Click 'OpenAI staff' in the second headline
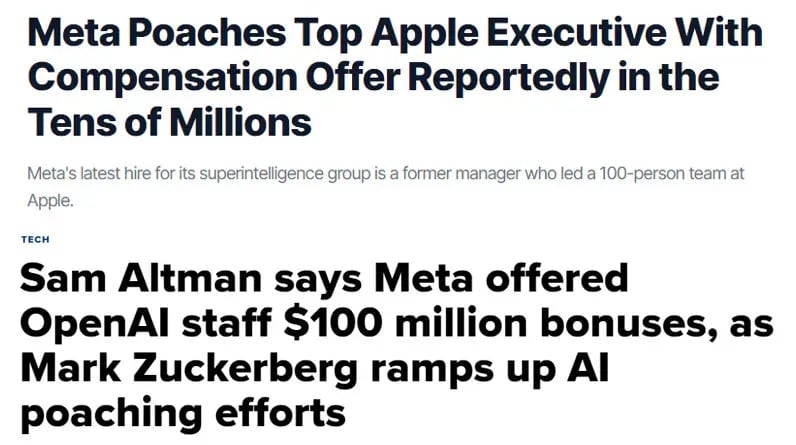This screenshot has height=445, width=796. tap(145, 324)
